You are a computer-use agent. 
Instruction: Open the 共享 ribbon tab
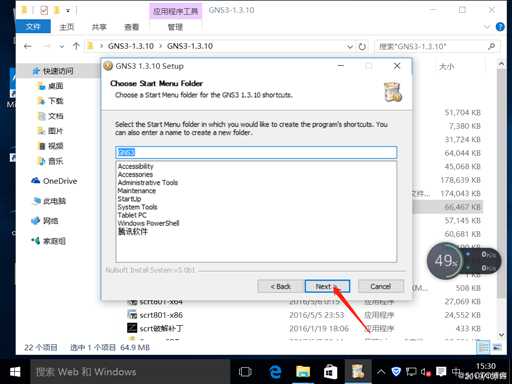pyautogui.click(x=99, y=27)
